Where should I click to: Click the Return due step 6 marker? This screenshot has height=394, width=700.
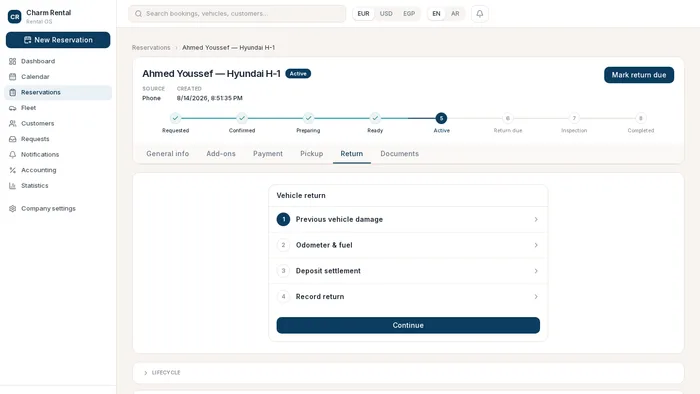(508, 118)
